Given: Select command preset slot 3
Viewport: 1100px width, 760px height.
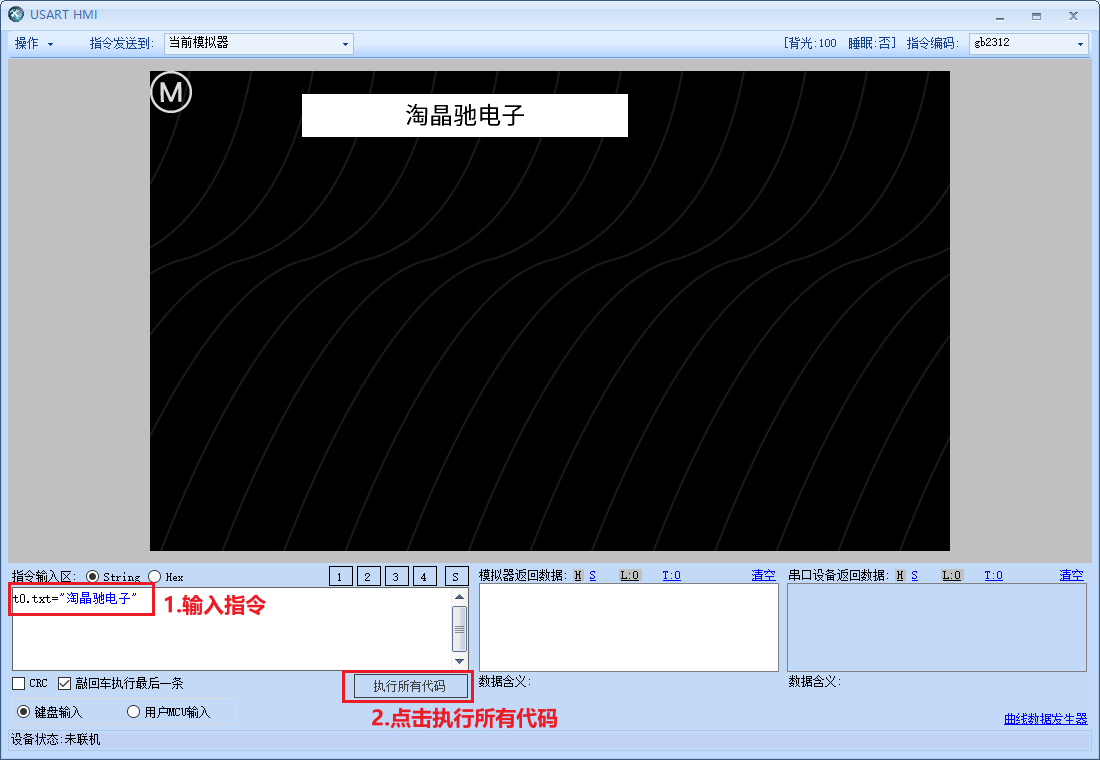Looking at the screenshot, I should (x=396, y=576).
